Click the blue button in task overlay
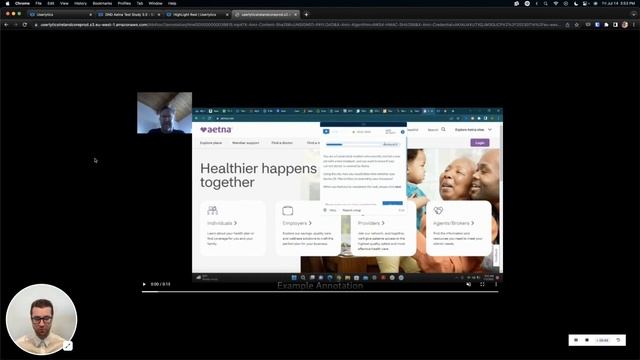The image size is (640, 360). [392, 203]
